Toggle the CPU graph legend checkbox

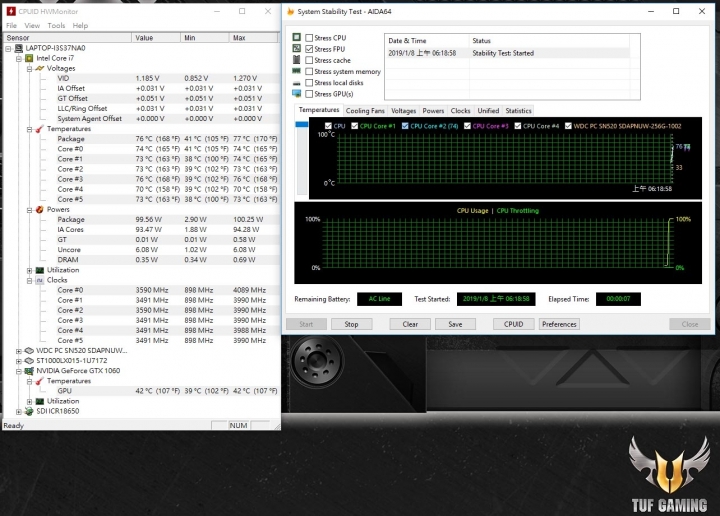click(x=328, y=126)
